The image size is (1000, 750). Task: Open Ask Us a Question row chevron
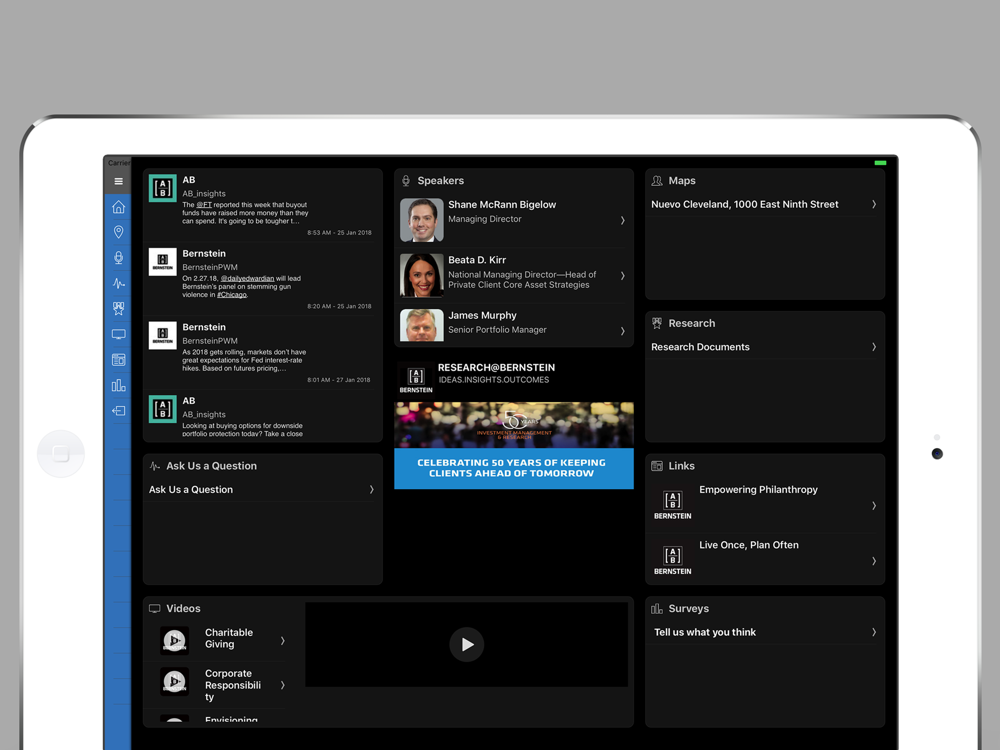(x=371, y=489)
